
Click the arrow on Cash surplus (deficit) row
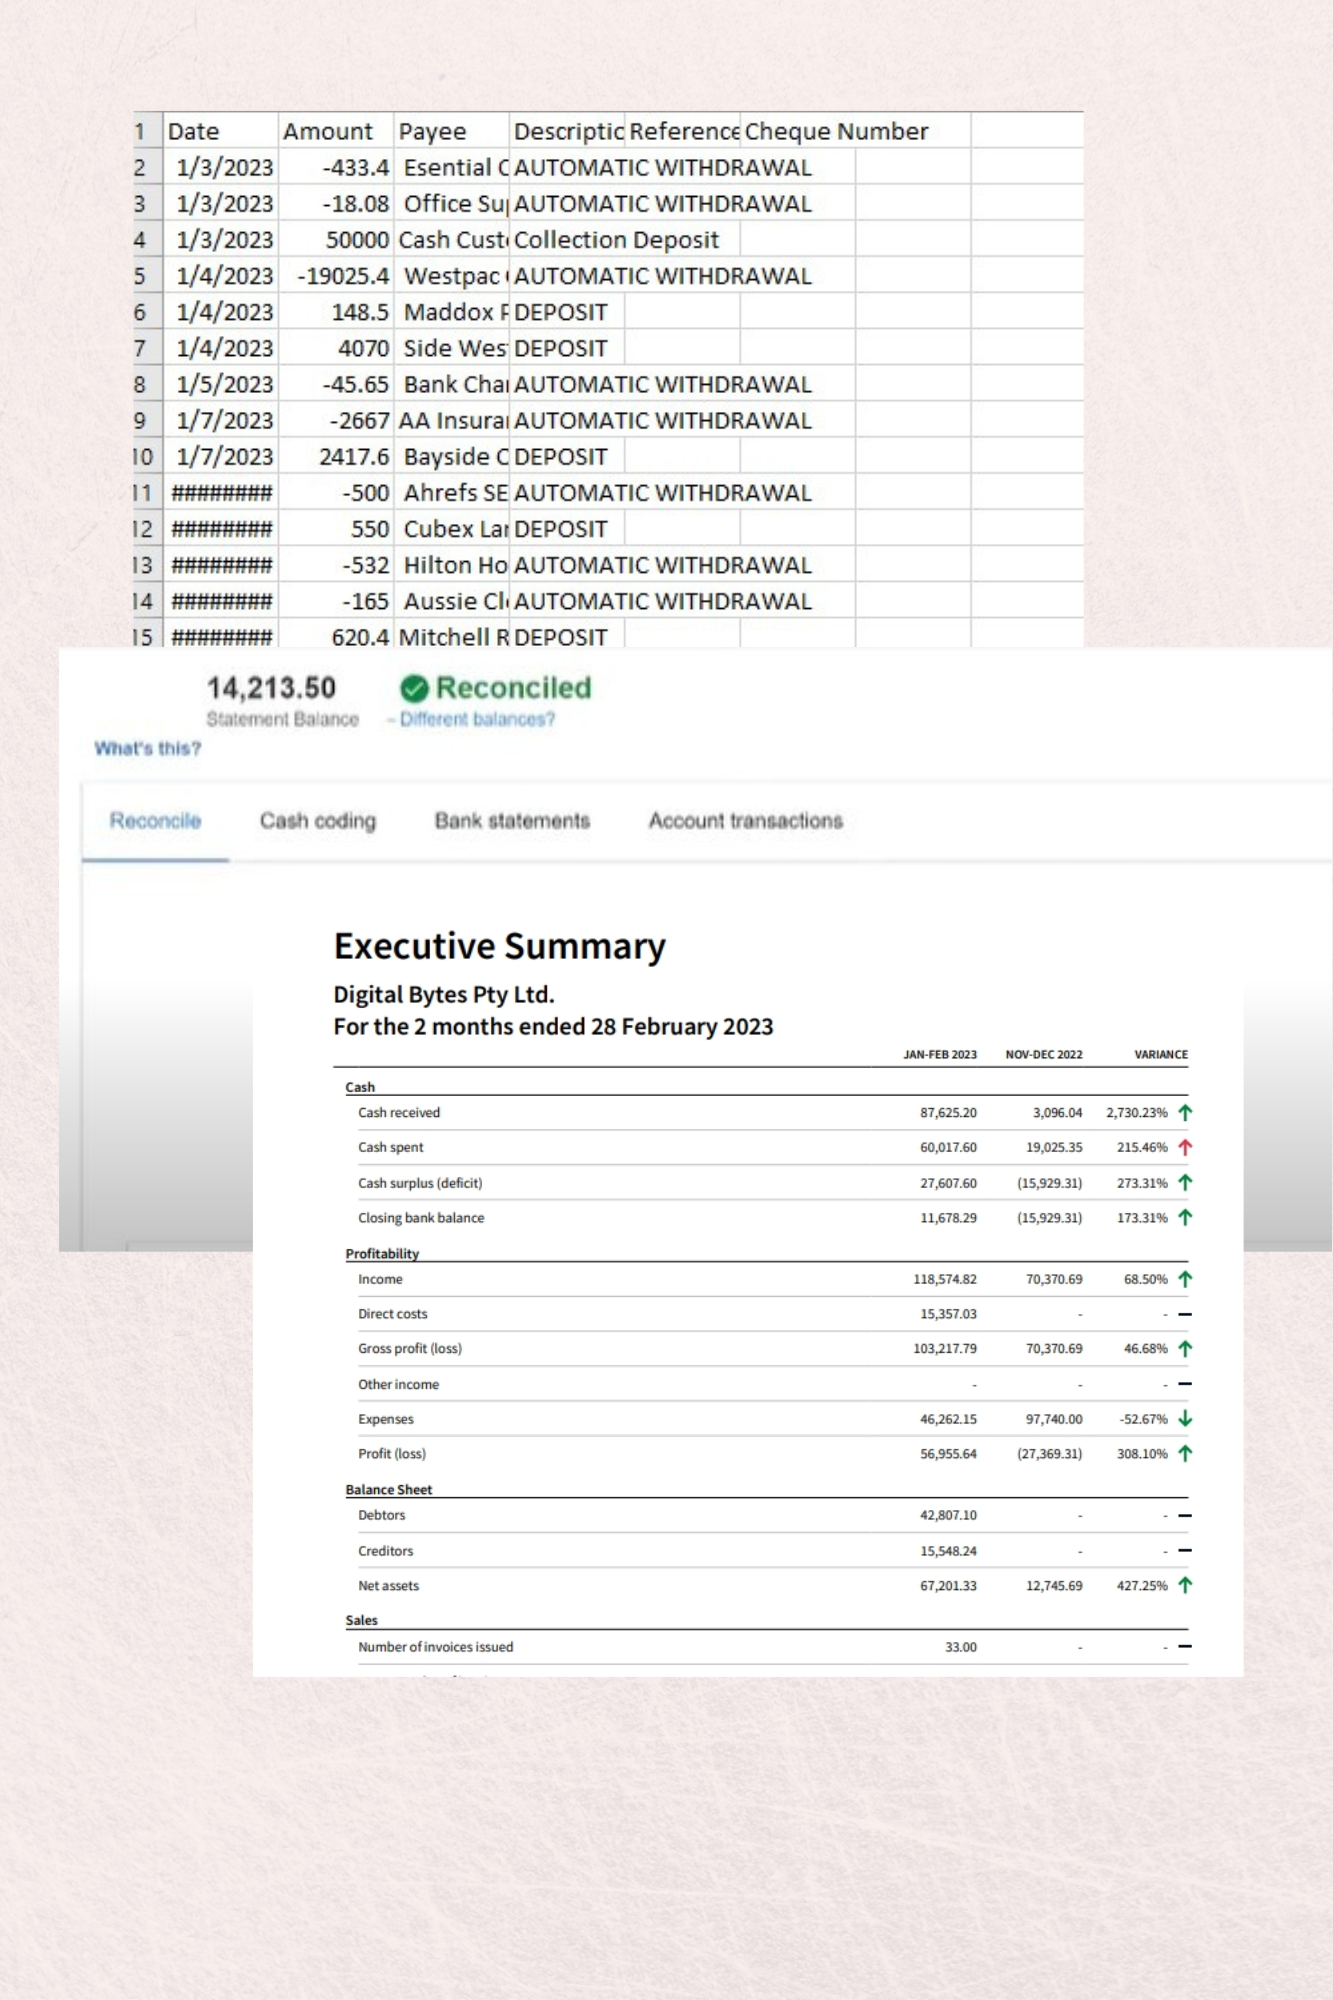(1185, 1182)
